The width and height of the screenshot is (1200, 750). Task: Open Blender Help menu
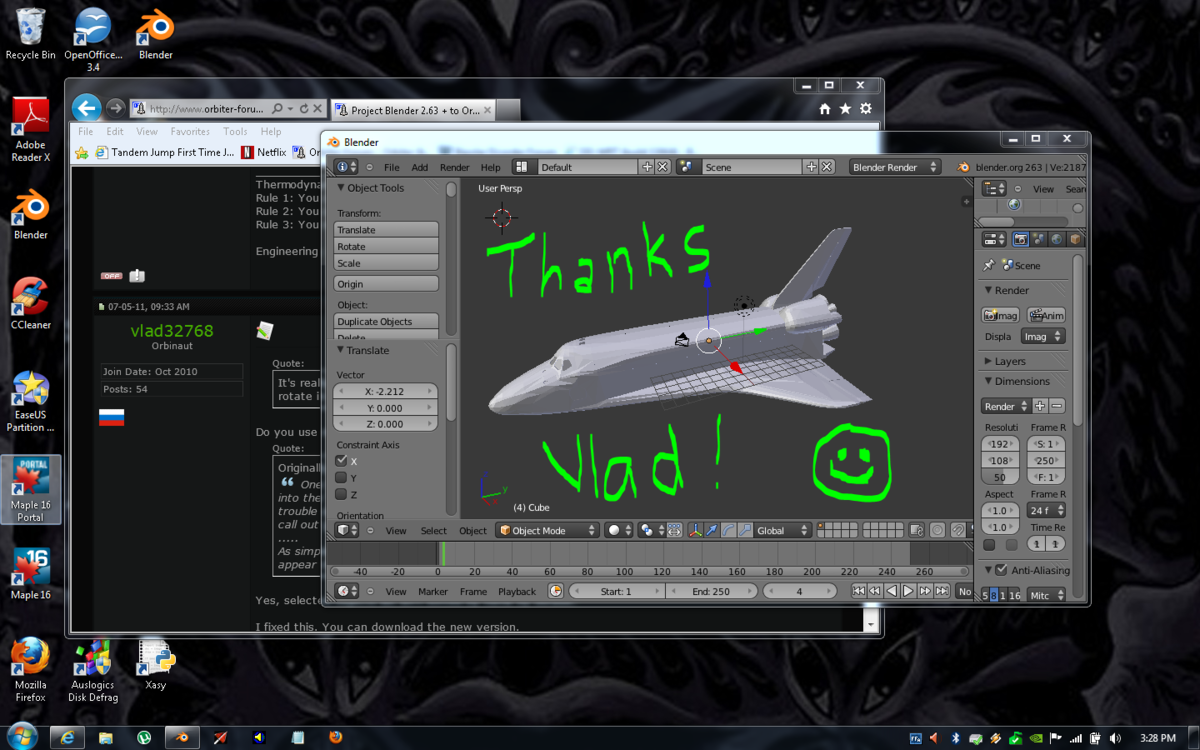(490, 167)
